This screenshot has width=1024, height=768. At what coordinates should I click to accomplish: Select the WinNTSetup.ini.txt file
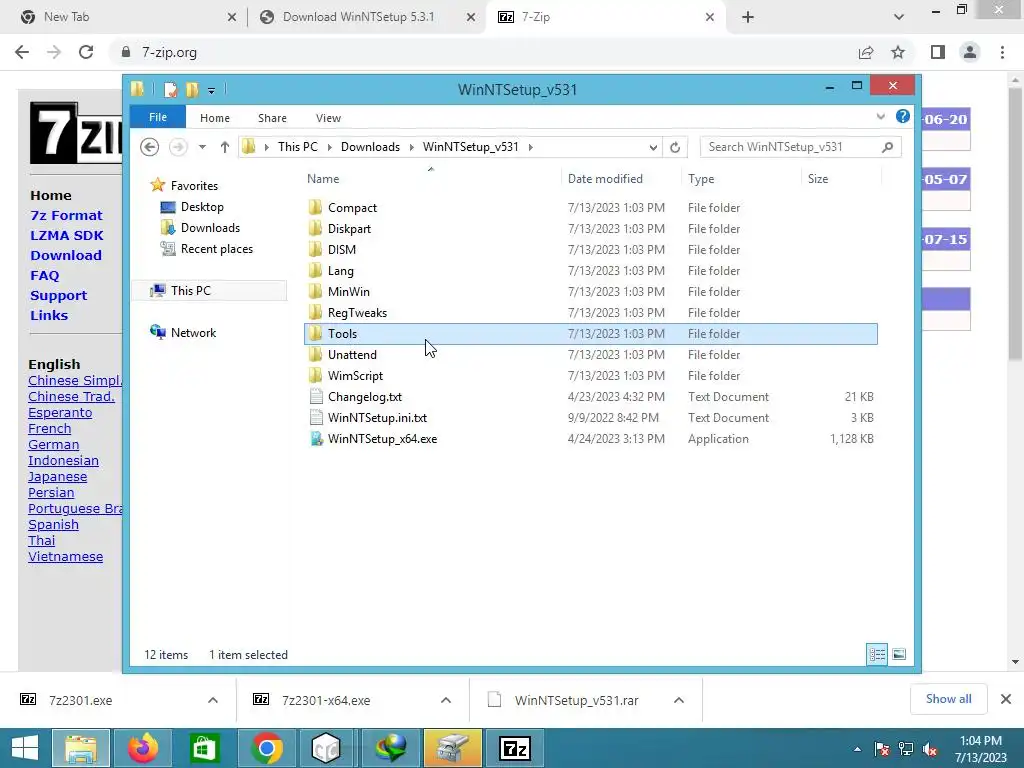[x=377, y=418]
